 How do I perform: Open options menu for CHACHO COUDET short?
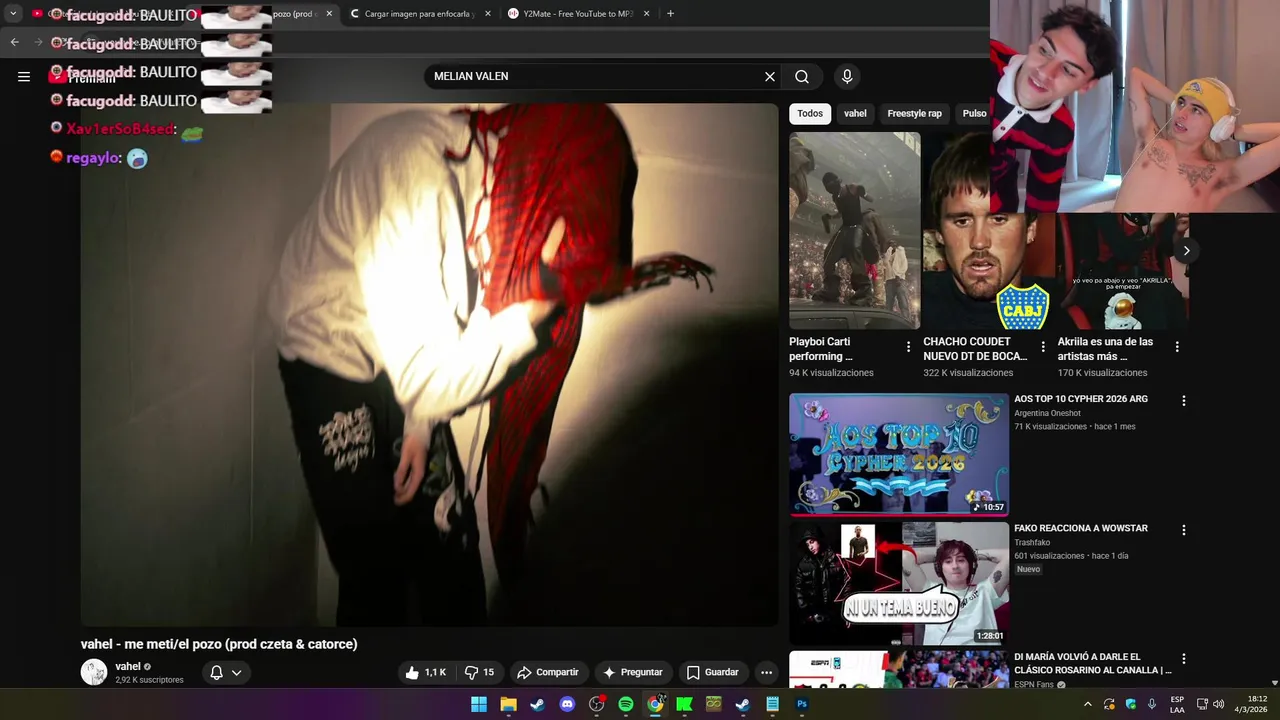pyautogui.click(x=1043, y=347)
